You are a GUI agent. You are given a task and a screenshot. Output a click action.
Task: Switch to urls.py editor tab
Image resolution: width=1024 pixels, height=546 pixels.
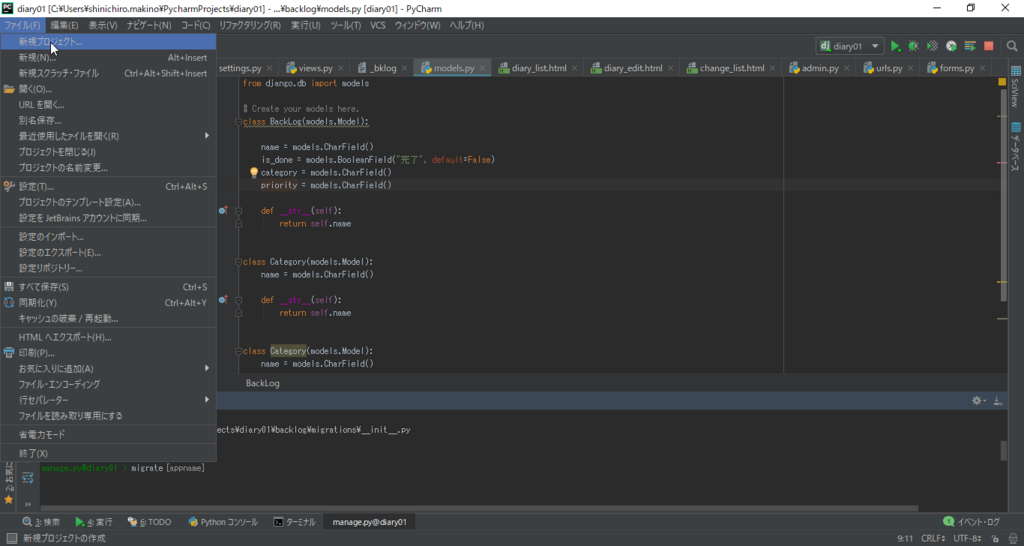(x=889, y=68)
